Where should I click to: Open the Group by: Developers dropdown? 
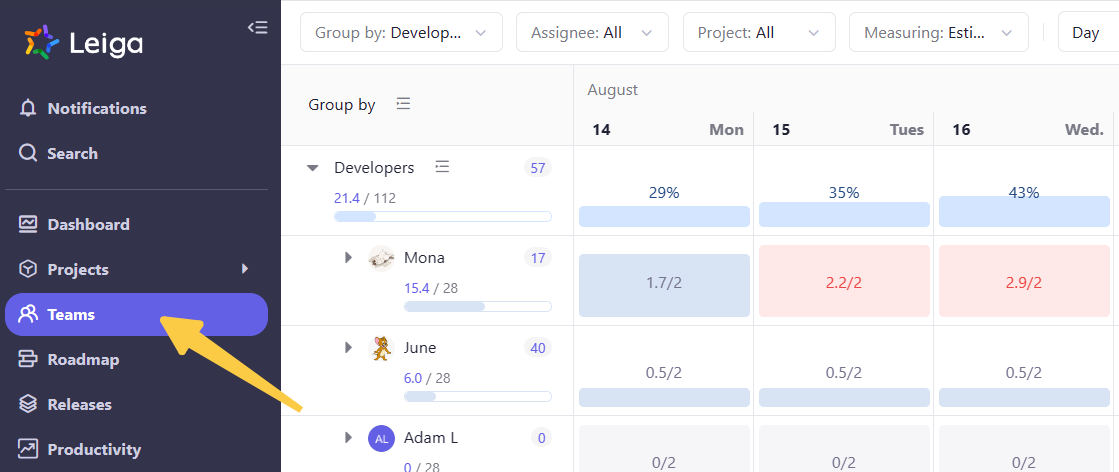click(x=401, y=33)
